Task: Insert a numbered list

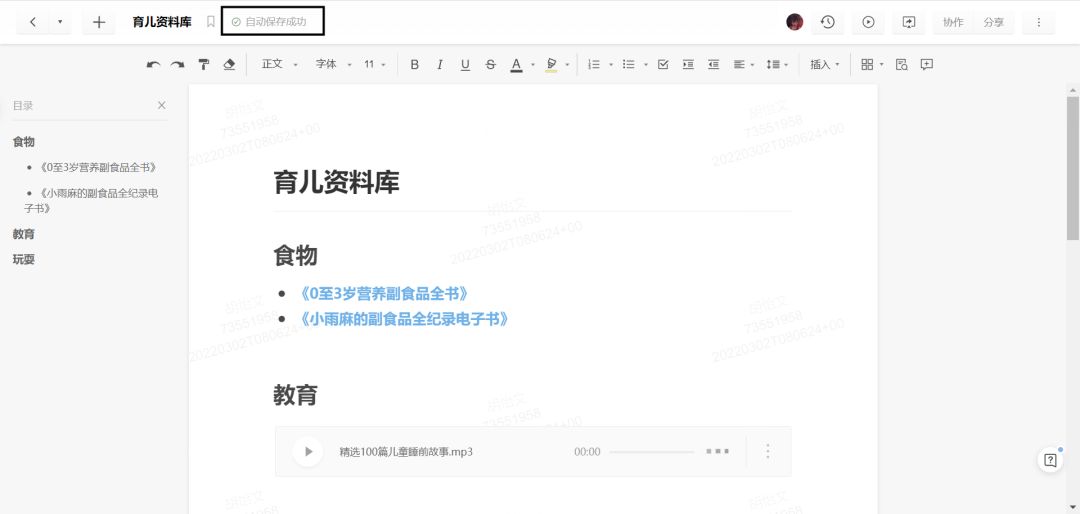Action: 594,64
